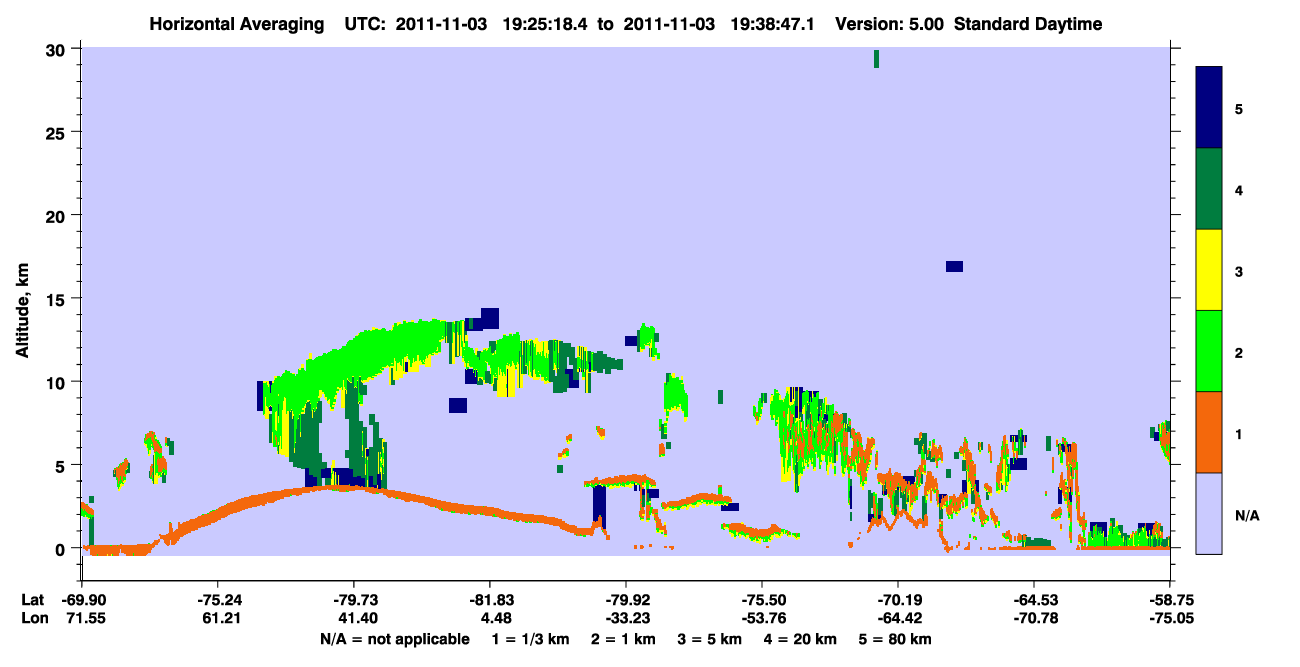The image size is (1300, 667).
Task: Click the latitude value -79.92
Action: (626, 600)
